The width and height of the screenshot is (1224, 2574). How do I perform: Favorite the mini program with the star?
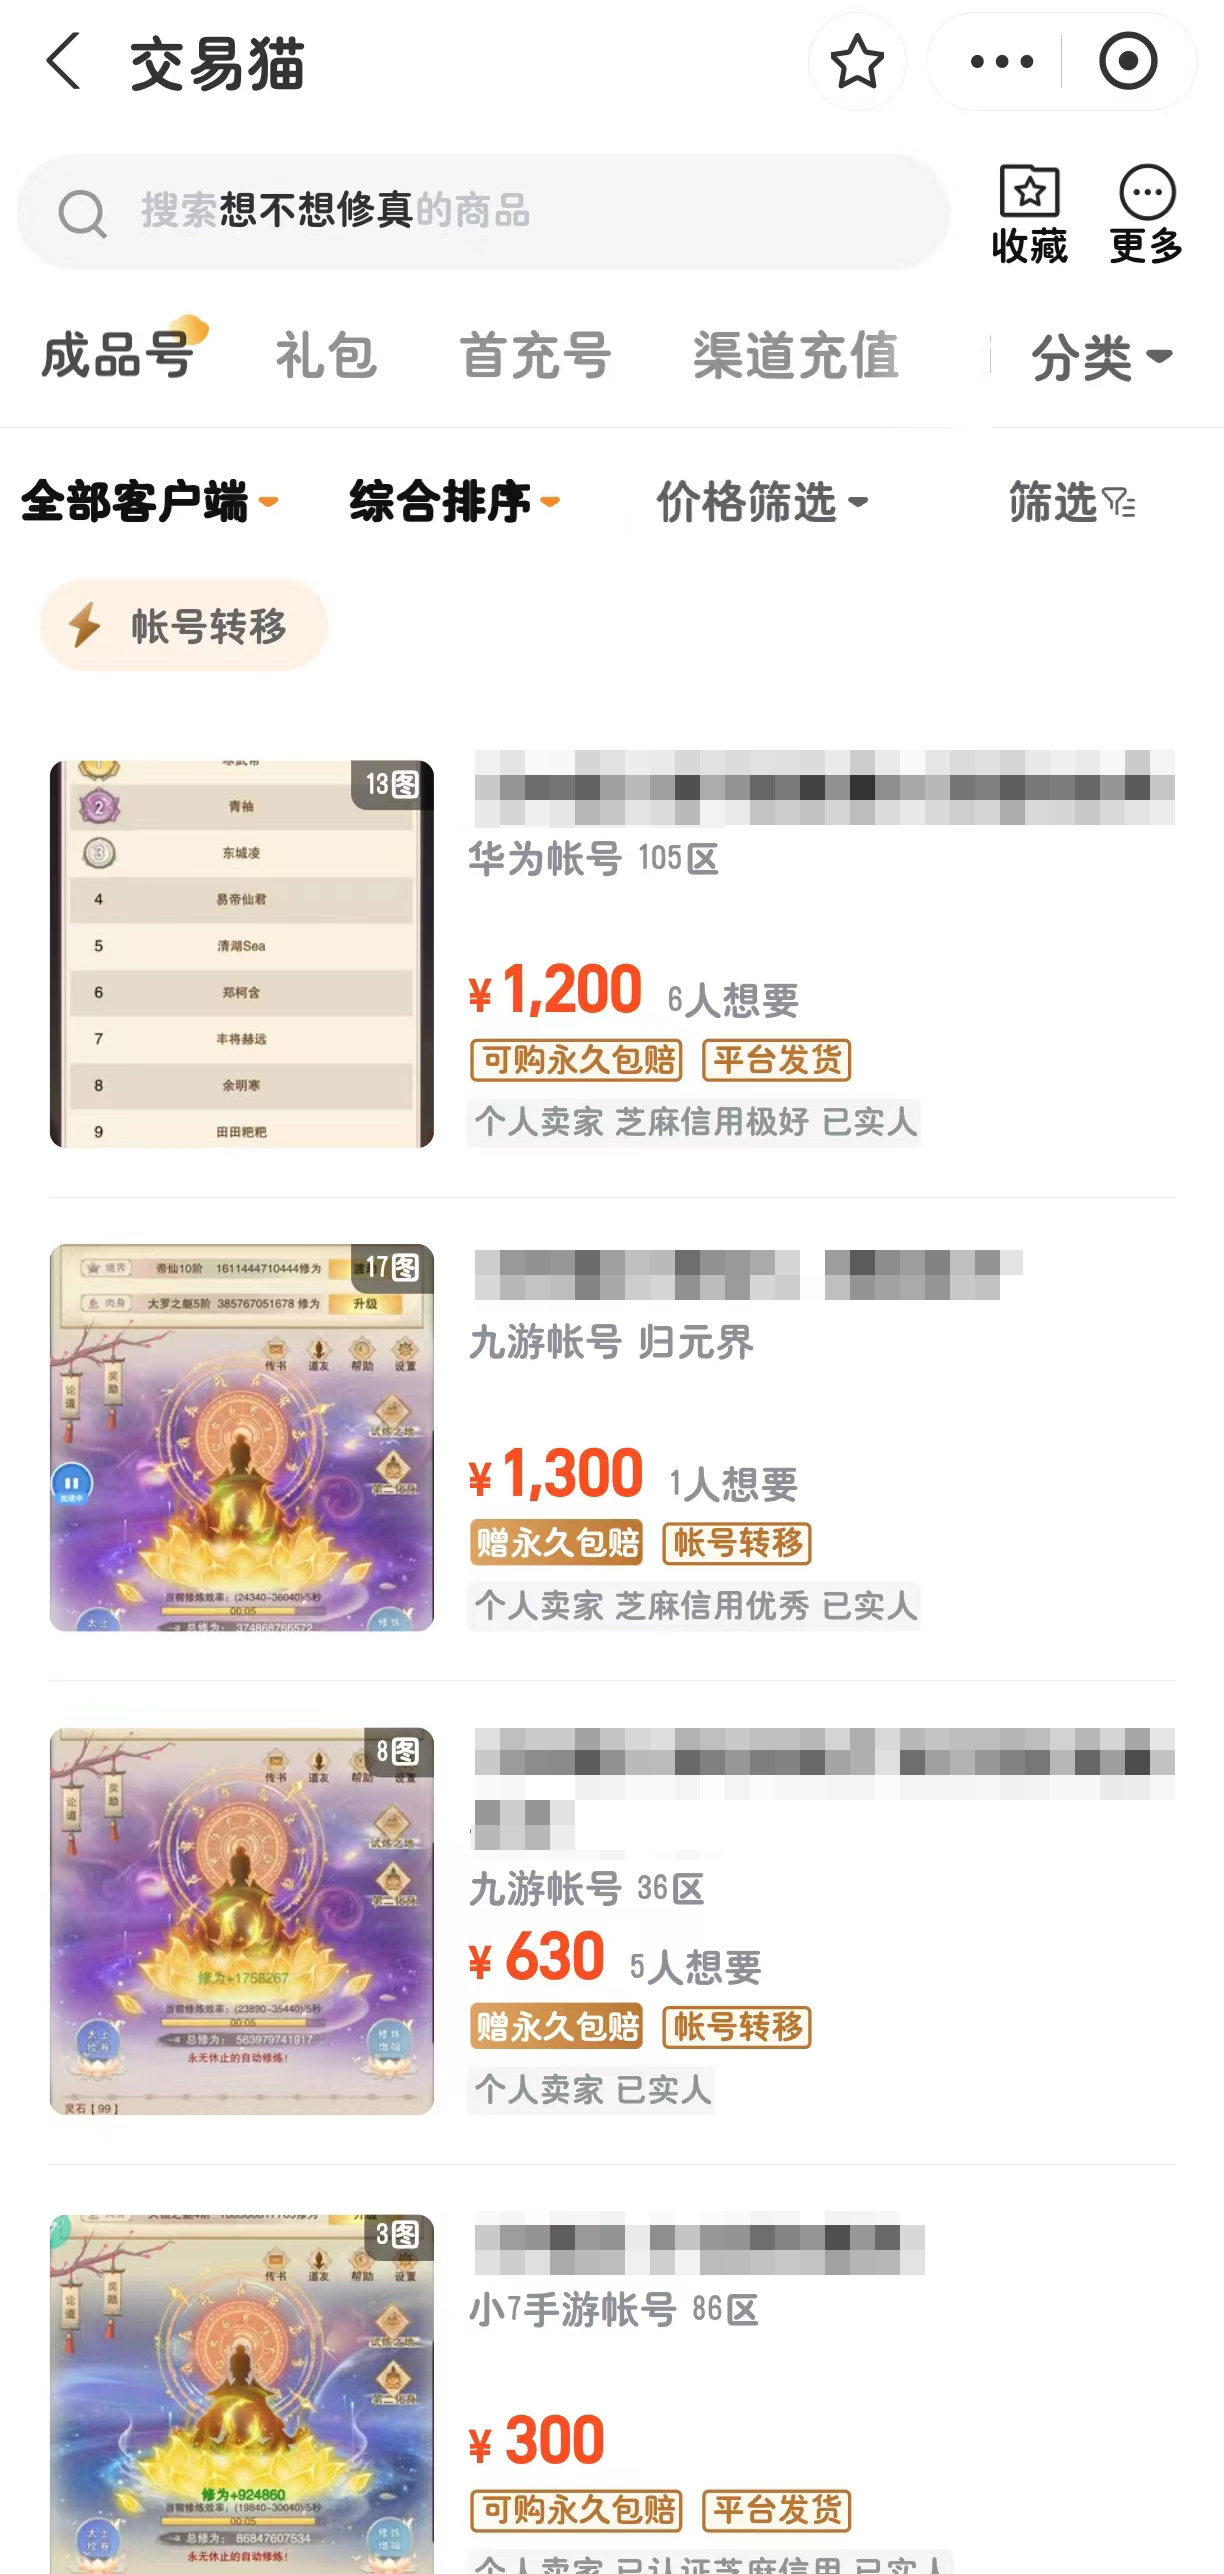tap(857, 62)
